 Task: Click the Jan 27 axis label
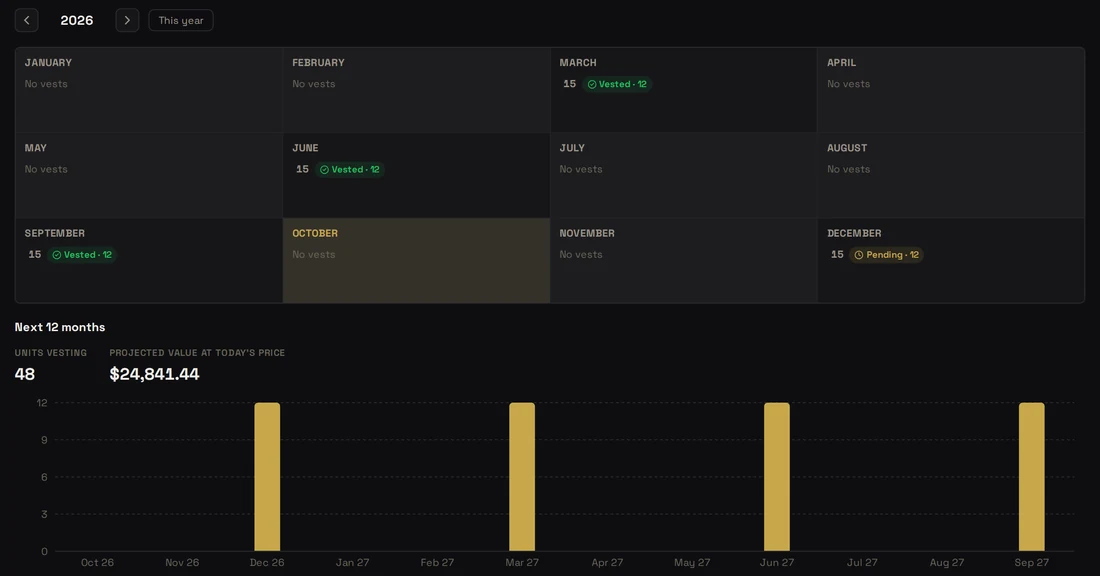coord(352,563)
